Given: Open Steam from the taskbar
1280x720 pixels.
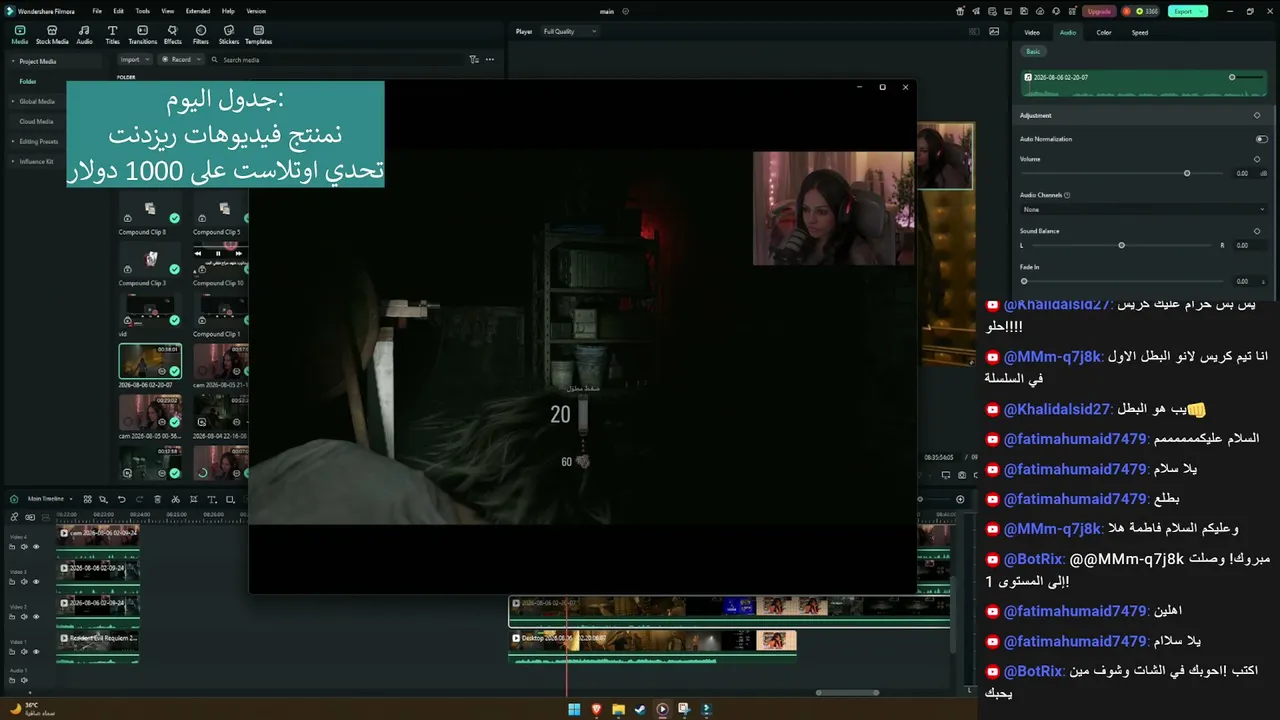Looking at the screenshot, I should (640, 709).
